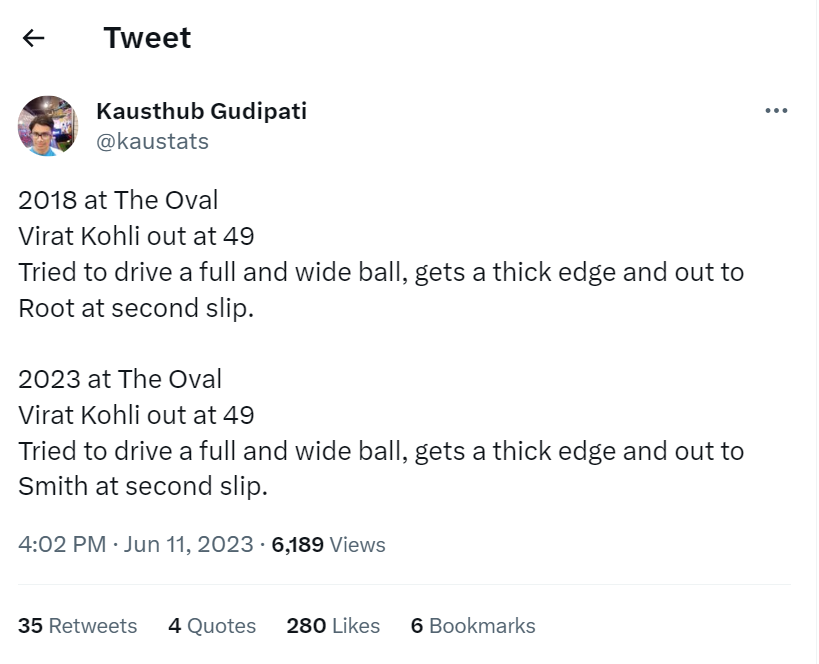Click the "Tried to drive" line under 2018
This screenshot has width=819, height=664.
point(380,272)
